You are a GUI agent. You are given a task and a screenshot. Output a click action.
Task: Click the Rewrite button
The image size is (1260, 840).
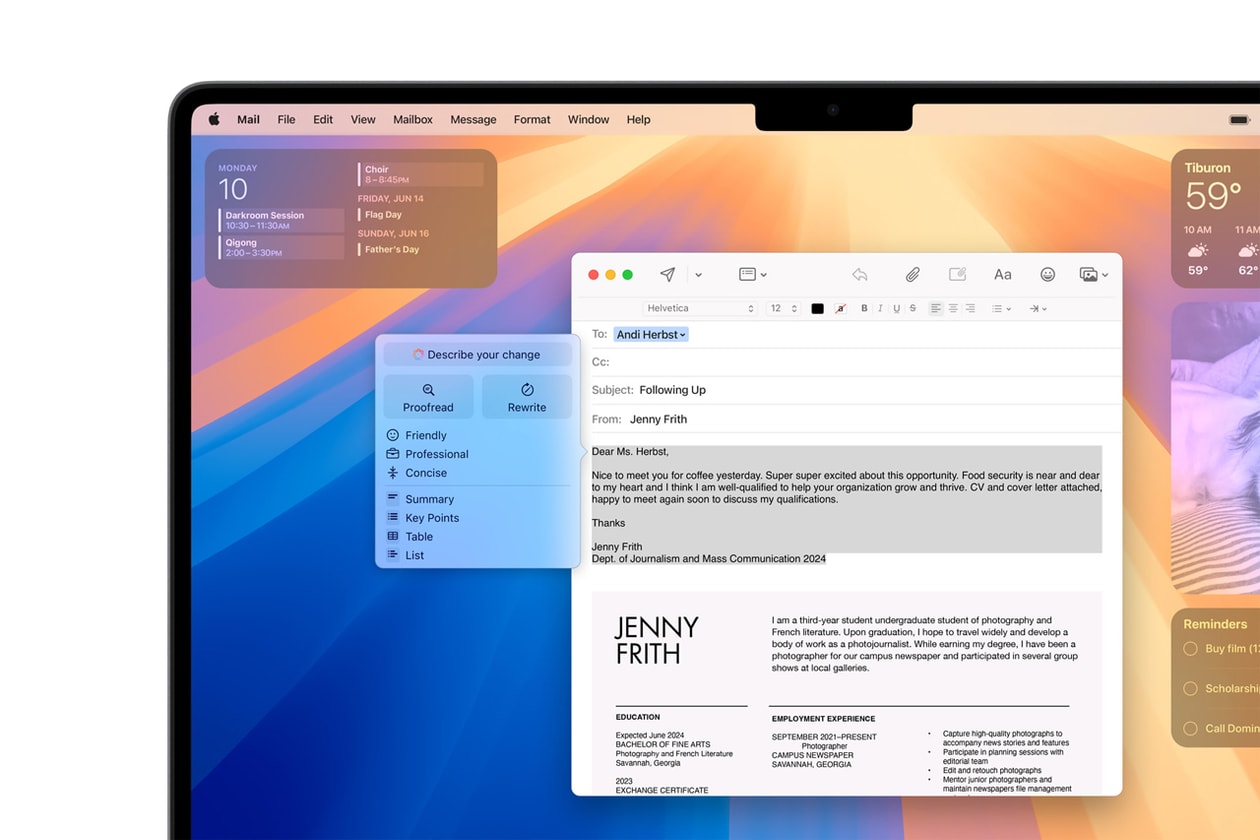coord(526,396)
